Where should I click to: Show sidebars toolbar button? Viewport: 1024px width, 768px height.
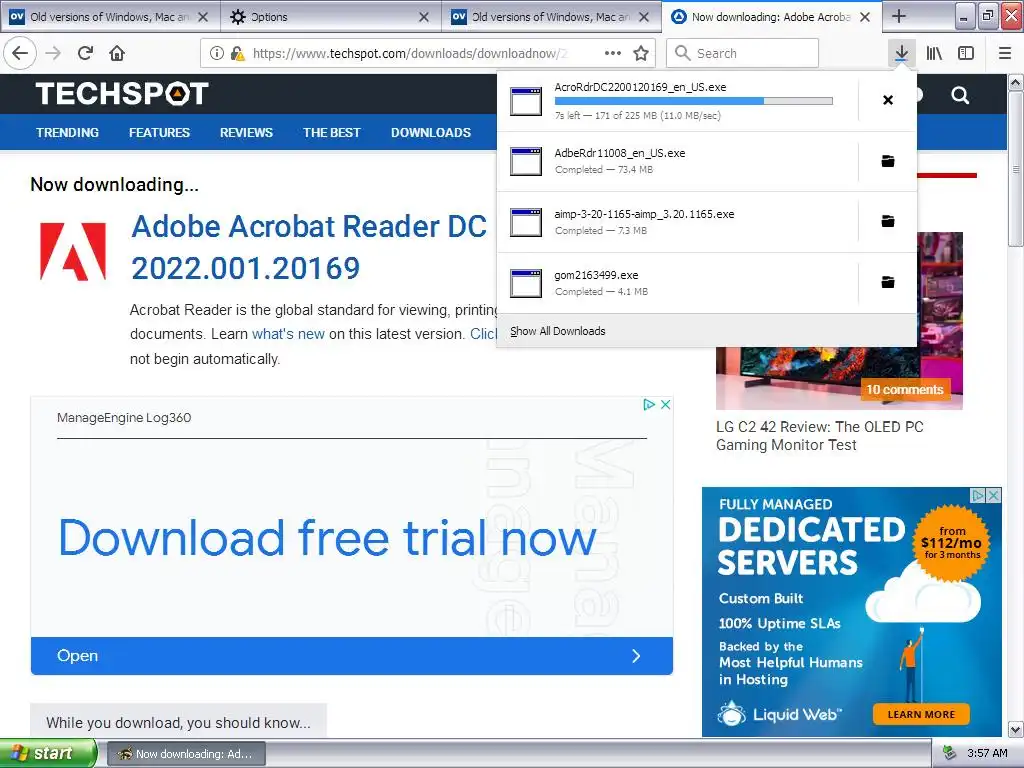(x=966, y=53)
